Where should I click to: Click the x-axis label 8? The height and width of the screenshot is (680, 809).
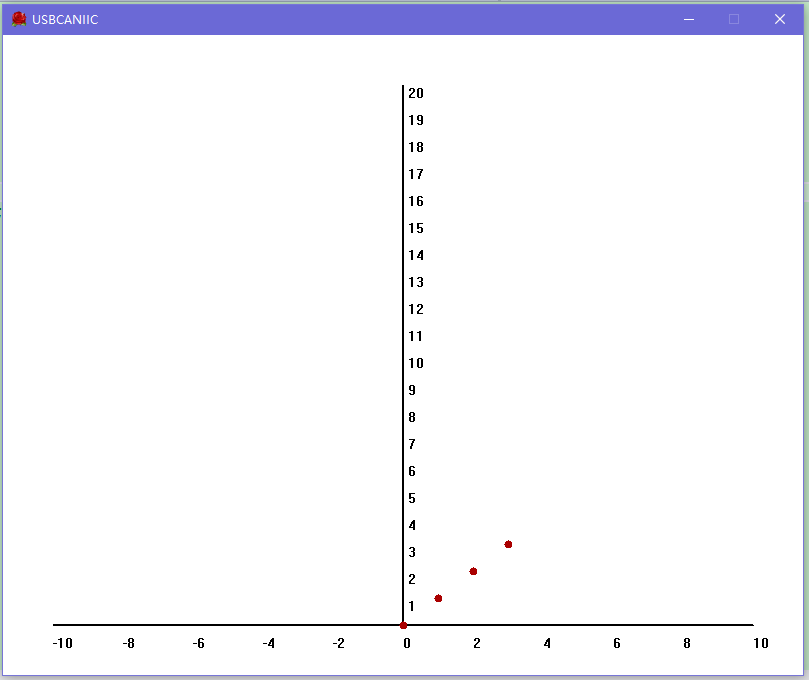point(687,643)
